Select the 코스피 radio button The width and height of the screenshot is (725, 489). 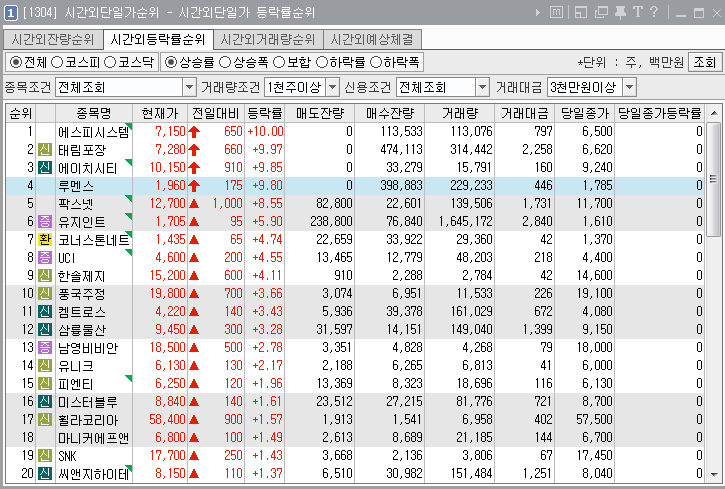click(x=56, y=62)
